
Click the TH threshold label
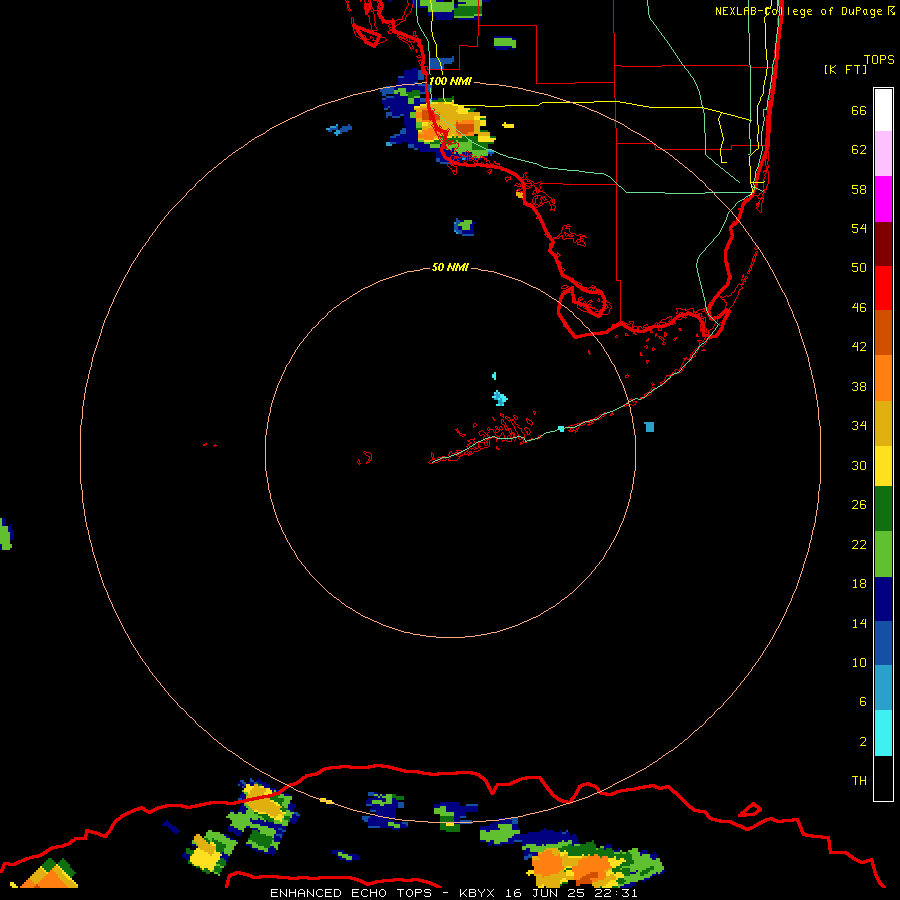(859, 781)
